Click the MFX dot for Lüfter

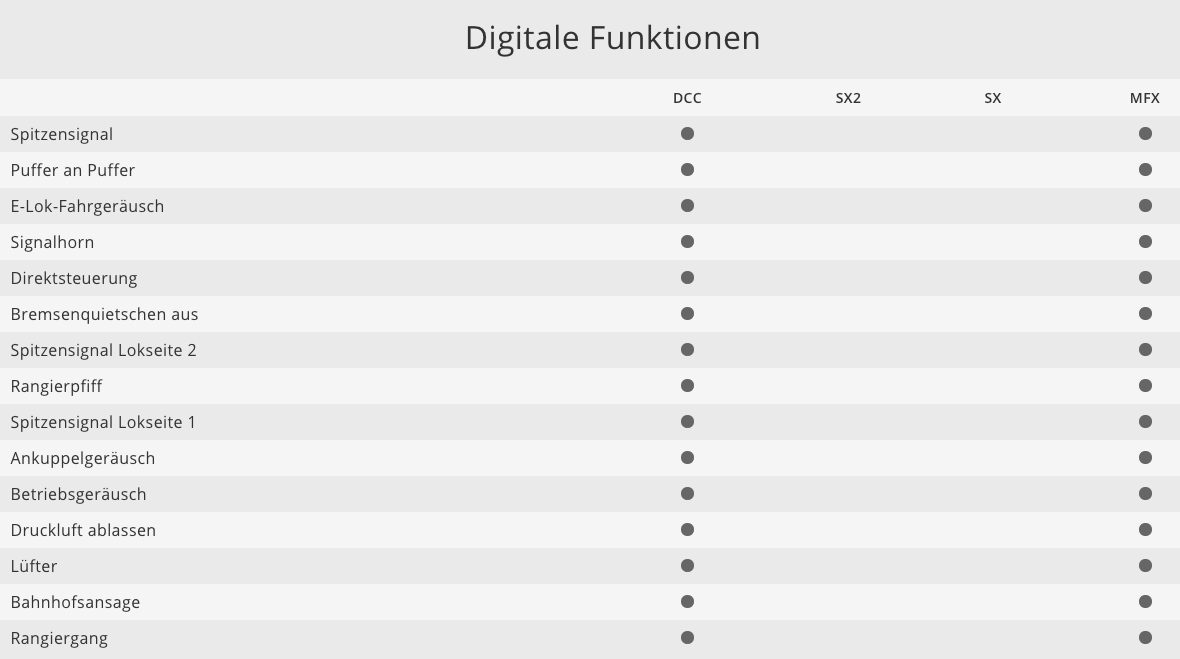click(x=1145, y=566)
